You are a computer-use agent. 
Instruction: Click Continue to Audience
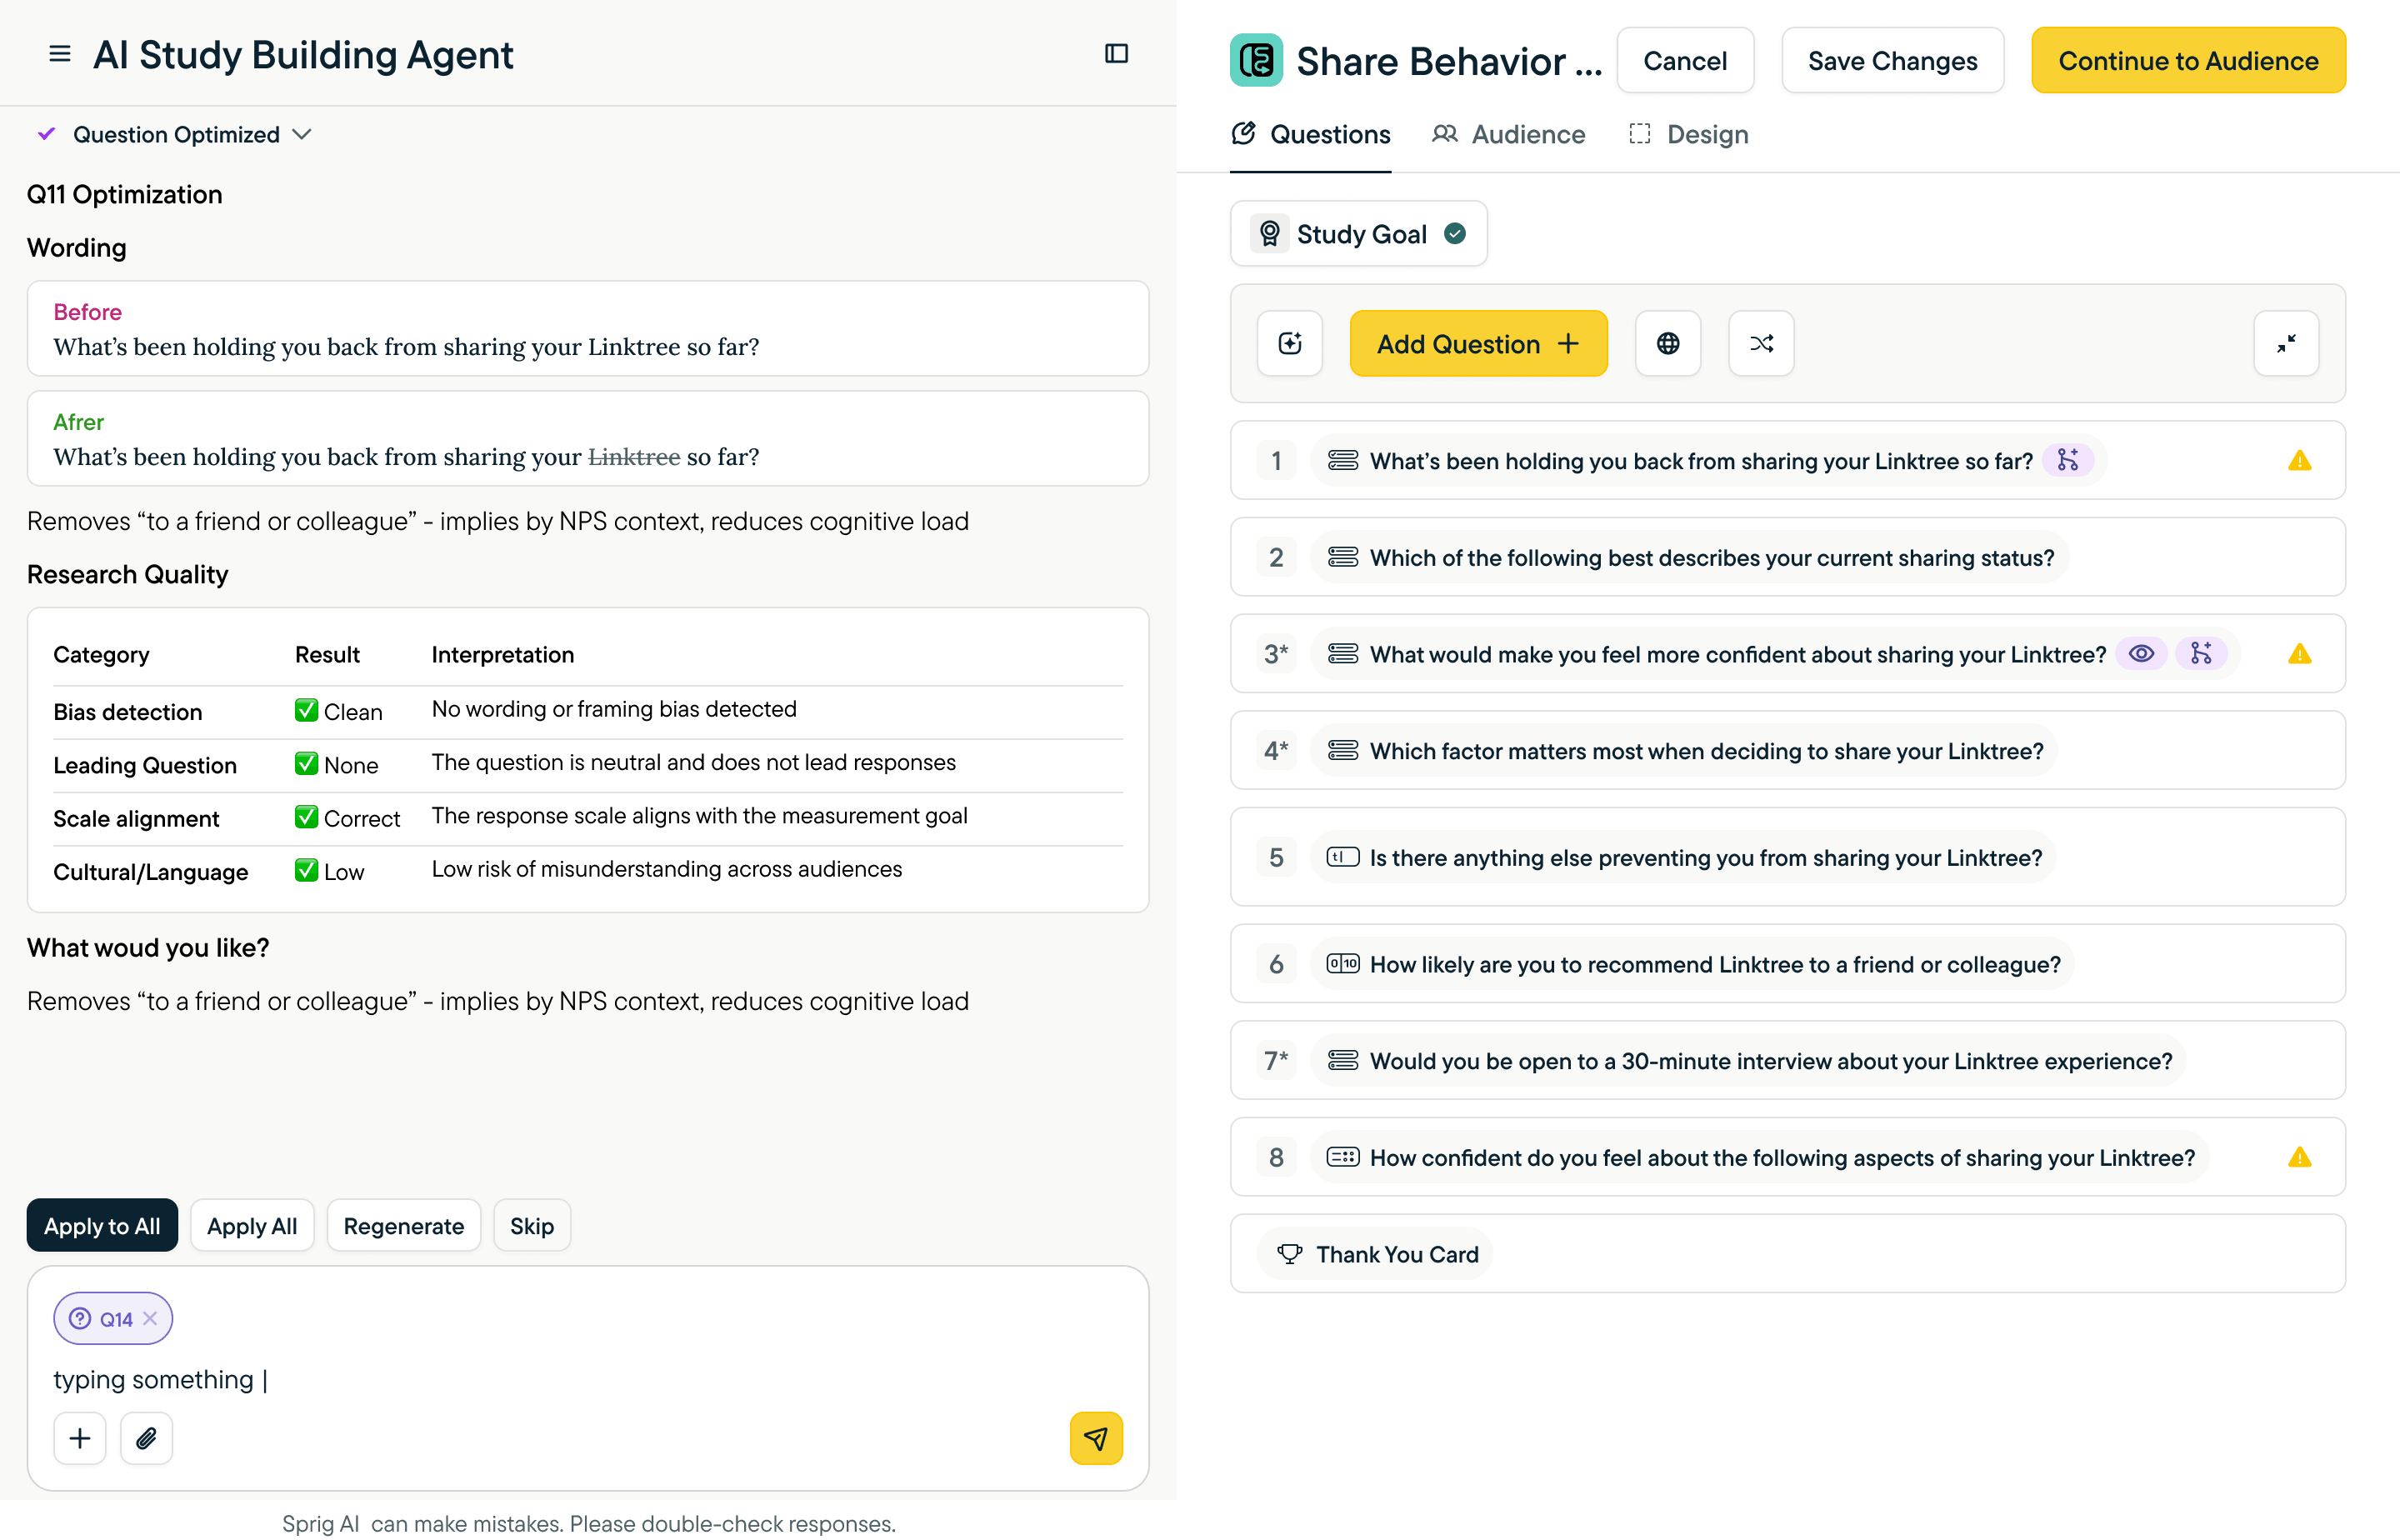2188,60
